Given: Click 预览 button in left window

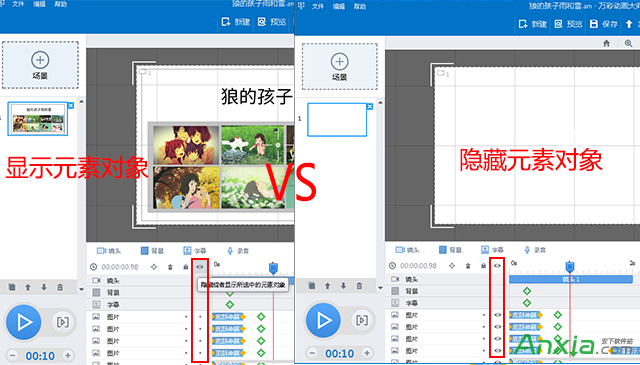Looking at the screenshot, I should tap(272, 22).
